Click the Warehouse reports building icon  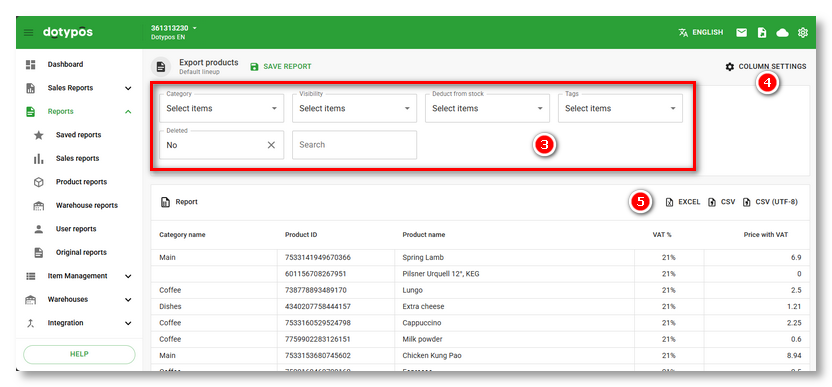pyautogui.click(x=39, y=205)
